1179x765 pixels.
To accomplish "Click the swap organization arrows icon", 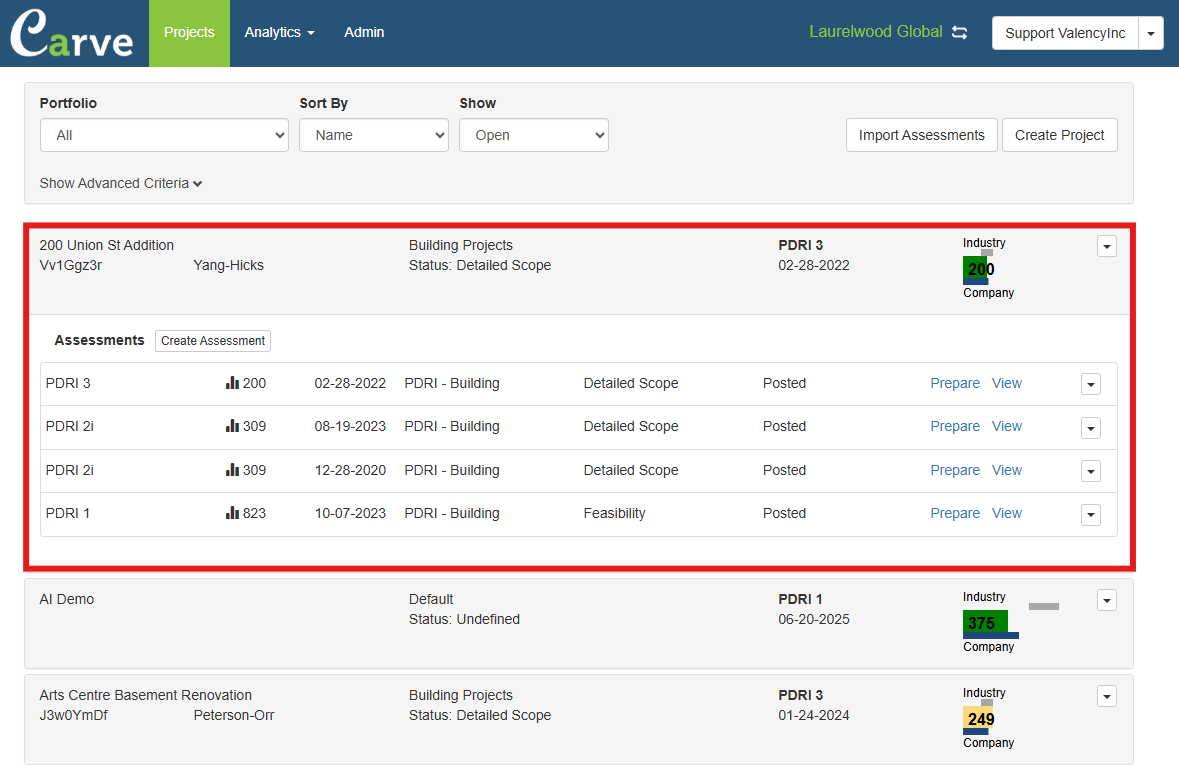I will [960, 33].
